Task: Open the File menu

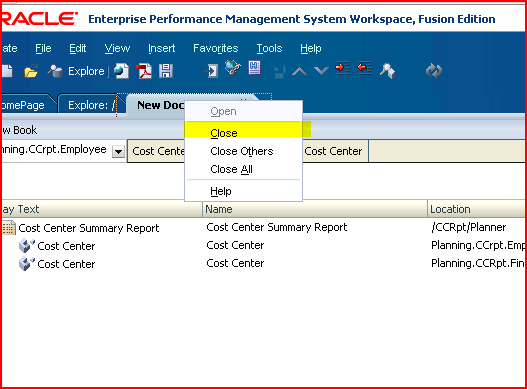Action: tap(43, 48)
